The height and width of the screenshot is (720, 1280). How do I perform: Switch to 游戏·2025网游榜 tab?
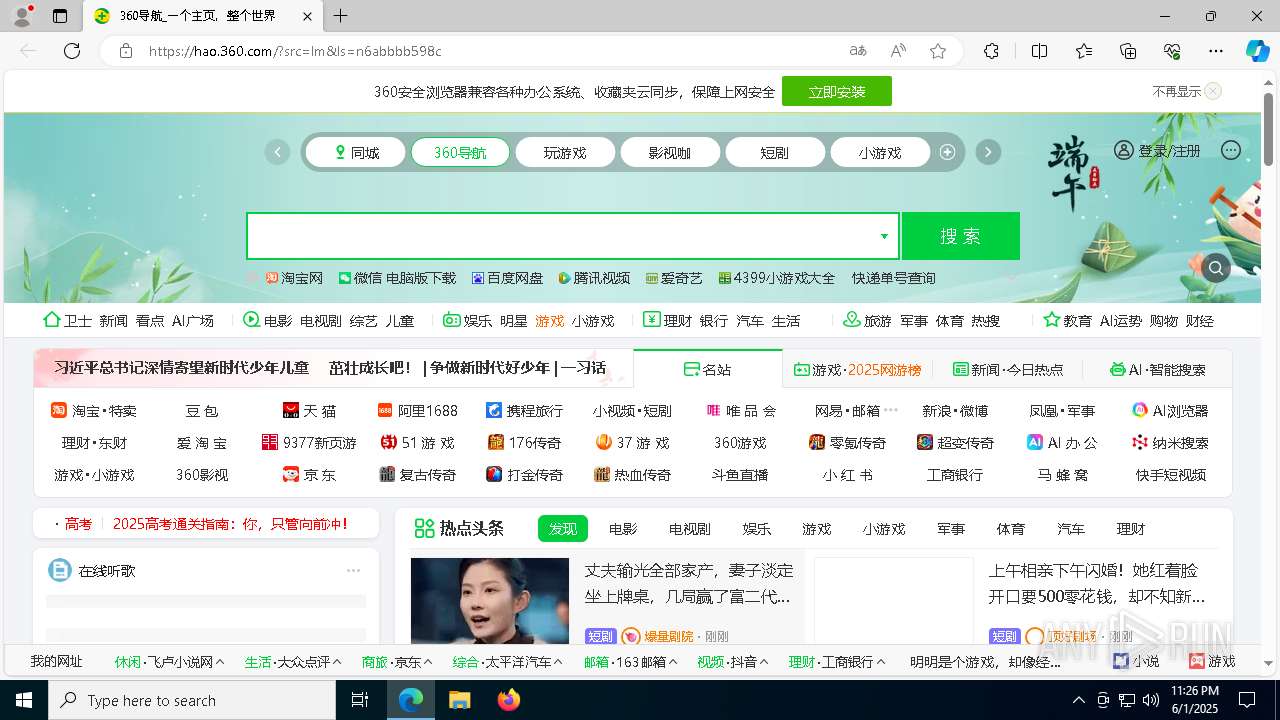(x=858, y=369)
